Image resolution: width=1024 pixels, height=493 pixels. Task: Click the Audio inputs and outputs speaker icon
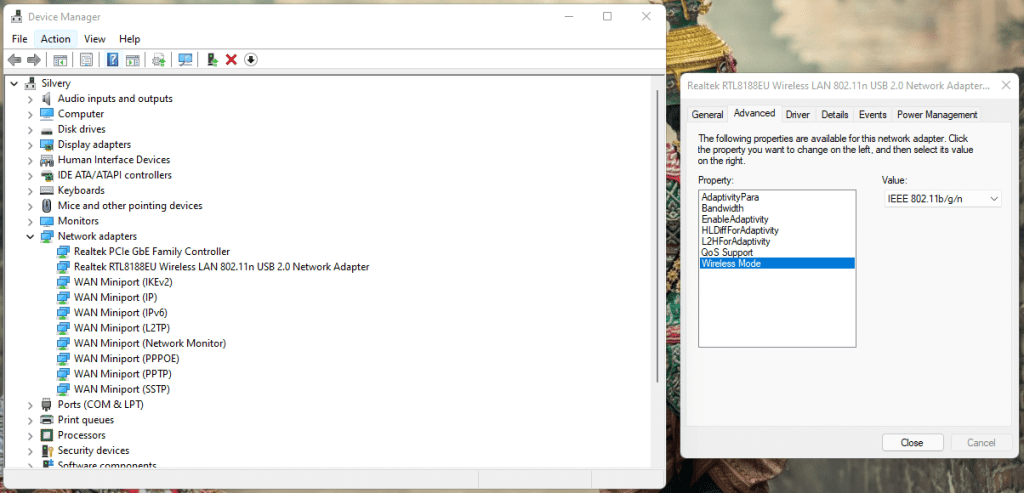(x=46, y=99)
